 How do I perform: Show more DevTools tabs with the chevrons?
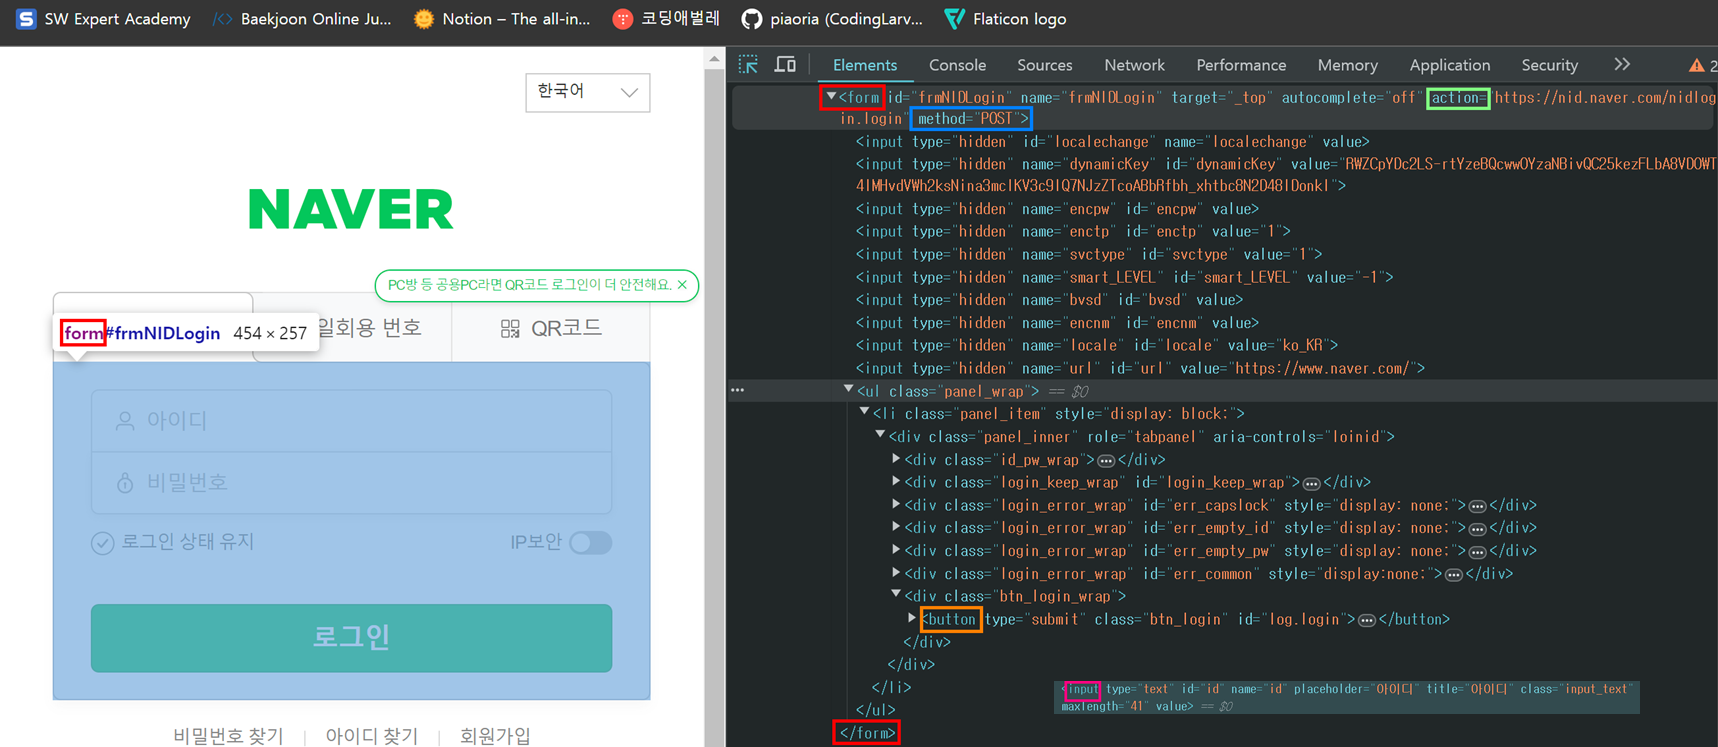coord(1622,65)
